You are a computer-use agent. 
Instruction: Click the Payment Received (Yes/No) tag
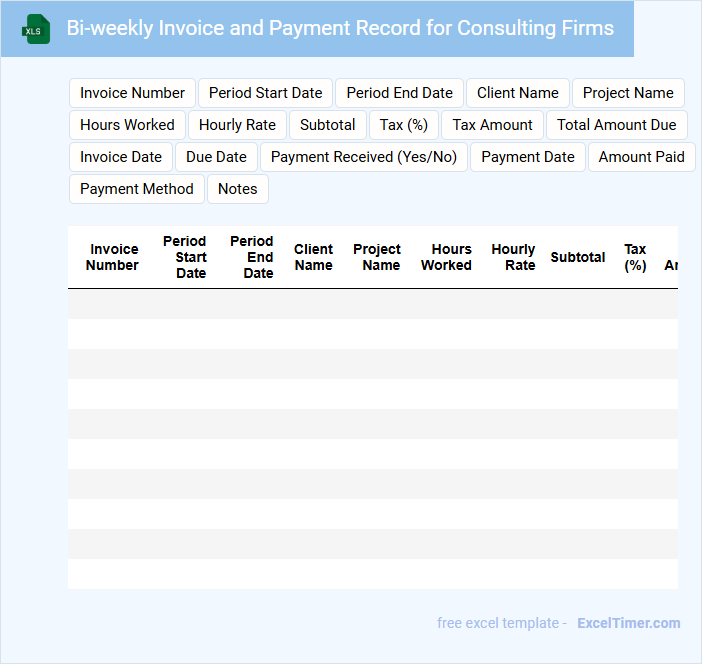pos(363,157)
